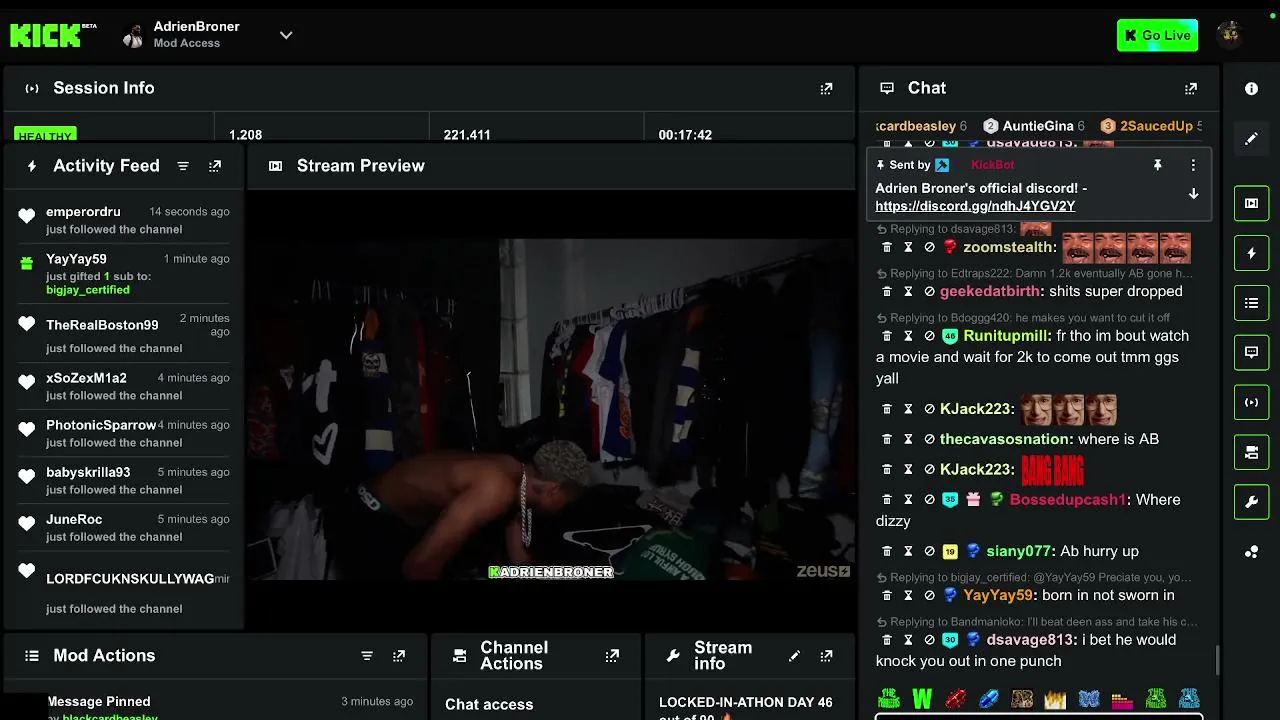Click emperordru in the Activity Feed
This screenshot has width=1280, height=720.
83,212
